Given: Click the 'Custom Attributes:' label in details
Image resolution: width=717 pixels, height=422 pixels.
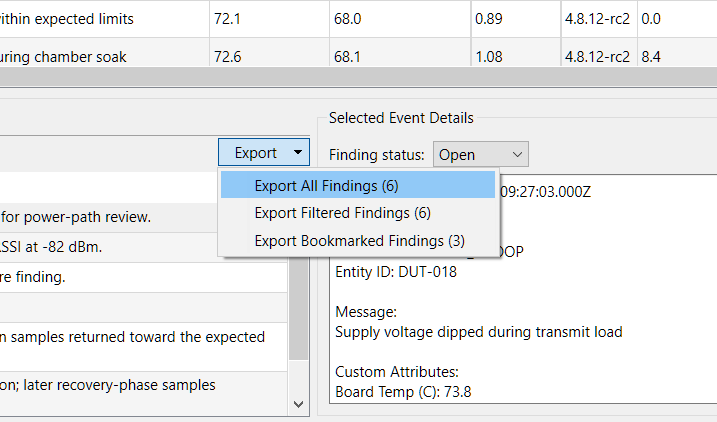Looking at the screenshot, I should coord(397,372).
